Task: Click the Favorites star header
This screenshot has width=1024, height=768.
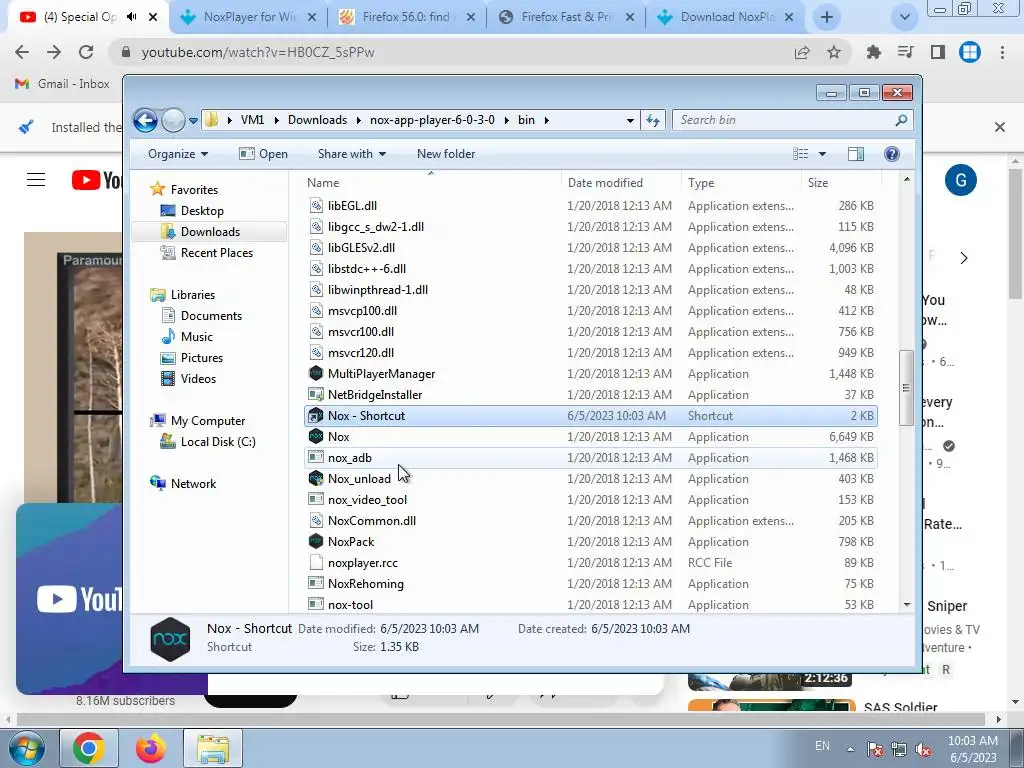Action: tap(157, 189)
